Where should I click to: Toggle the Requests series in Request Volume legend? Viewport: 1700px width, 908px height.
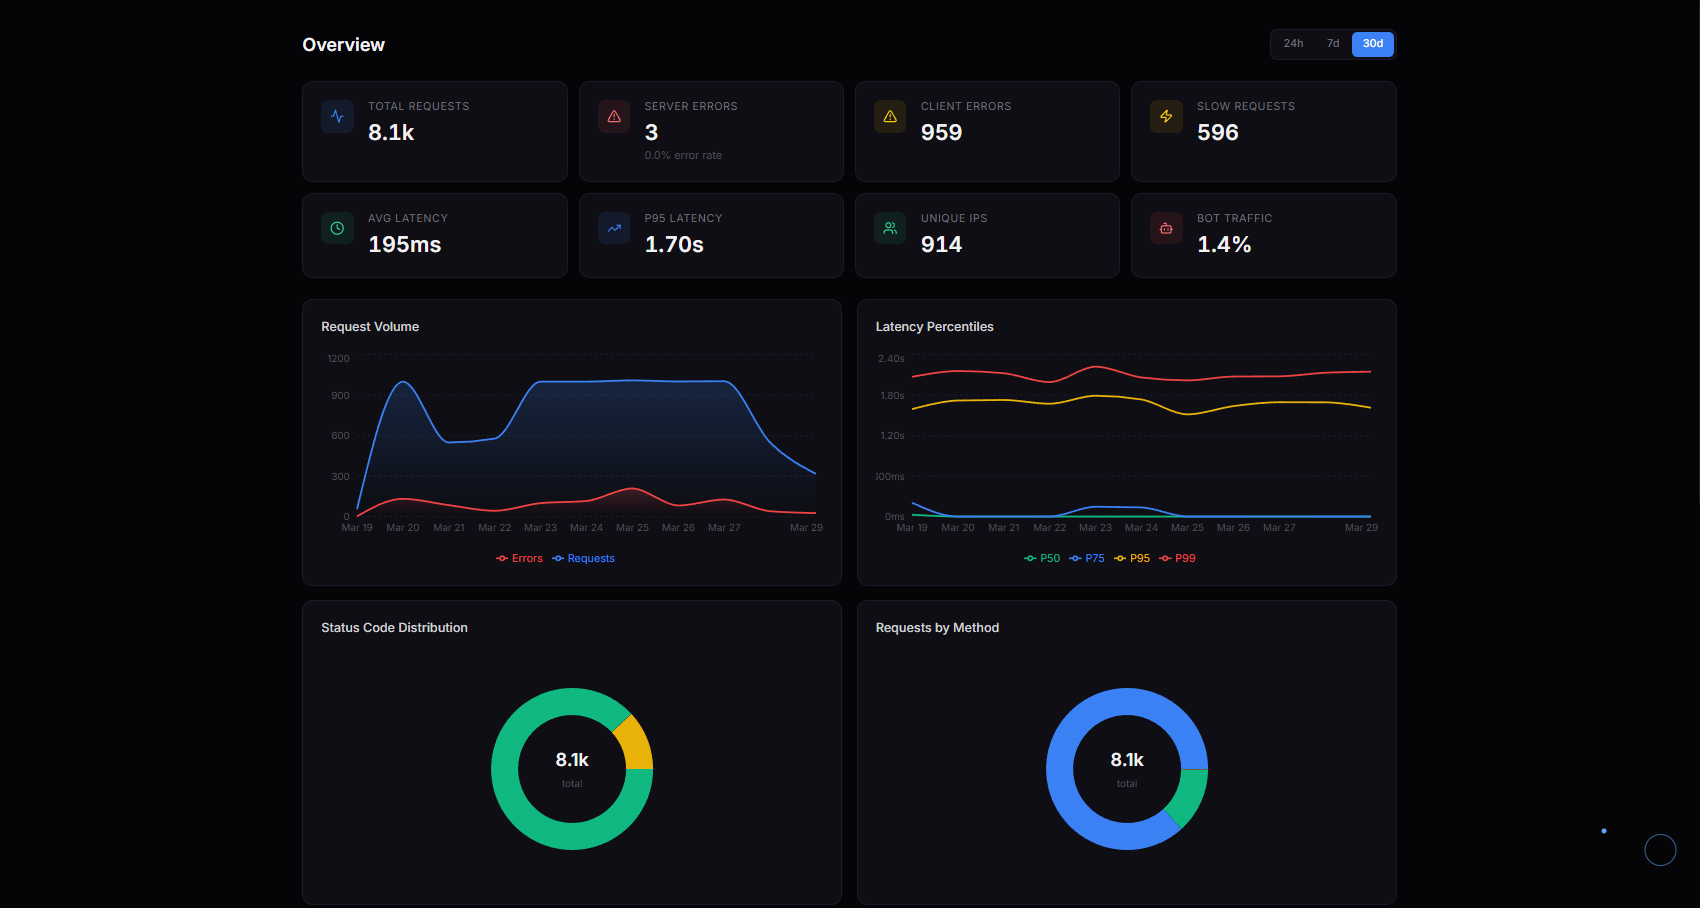point(583,559)
